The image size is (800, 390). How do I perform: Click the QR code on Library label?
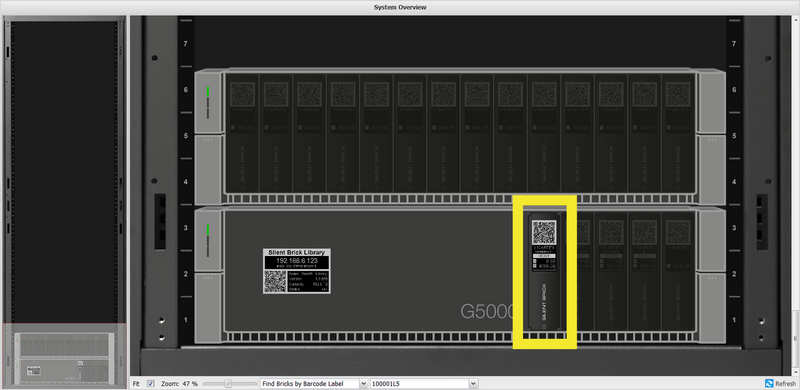(x=275, y=281)
